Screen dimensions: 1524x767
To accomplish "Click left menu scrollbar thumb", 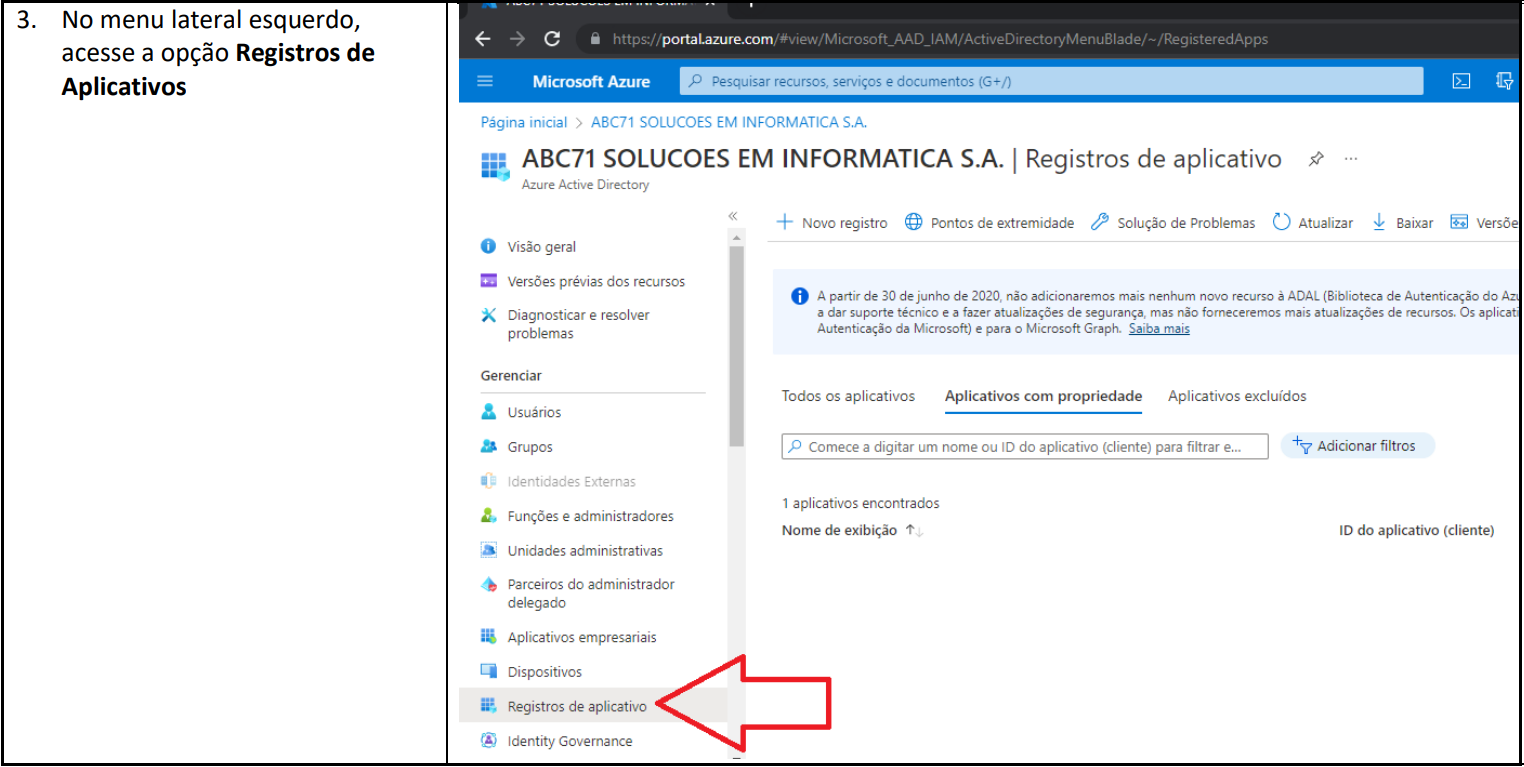I will point(737,345).
